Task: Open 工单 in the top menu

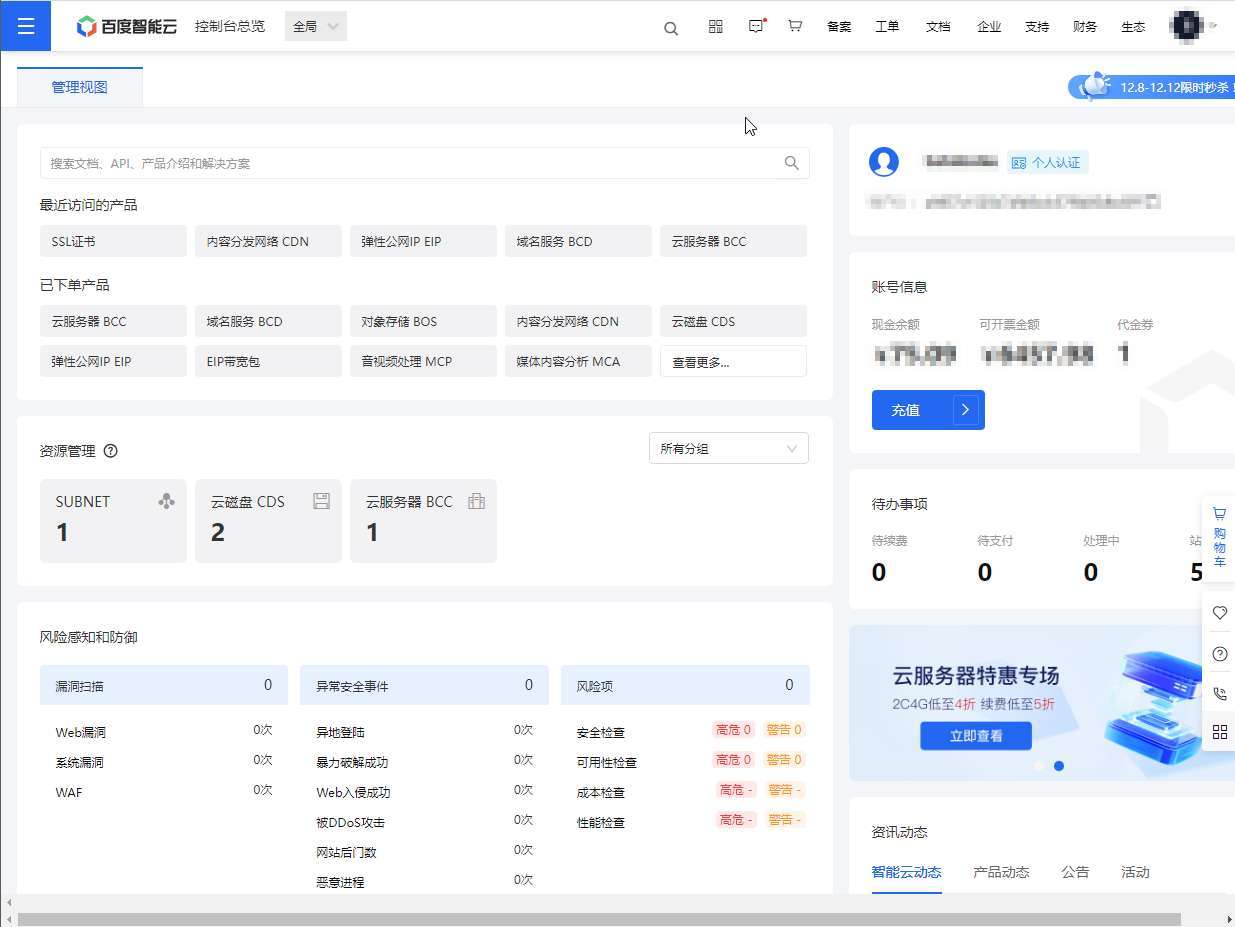Action: tap(887, 27)
